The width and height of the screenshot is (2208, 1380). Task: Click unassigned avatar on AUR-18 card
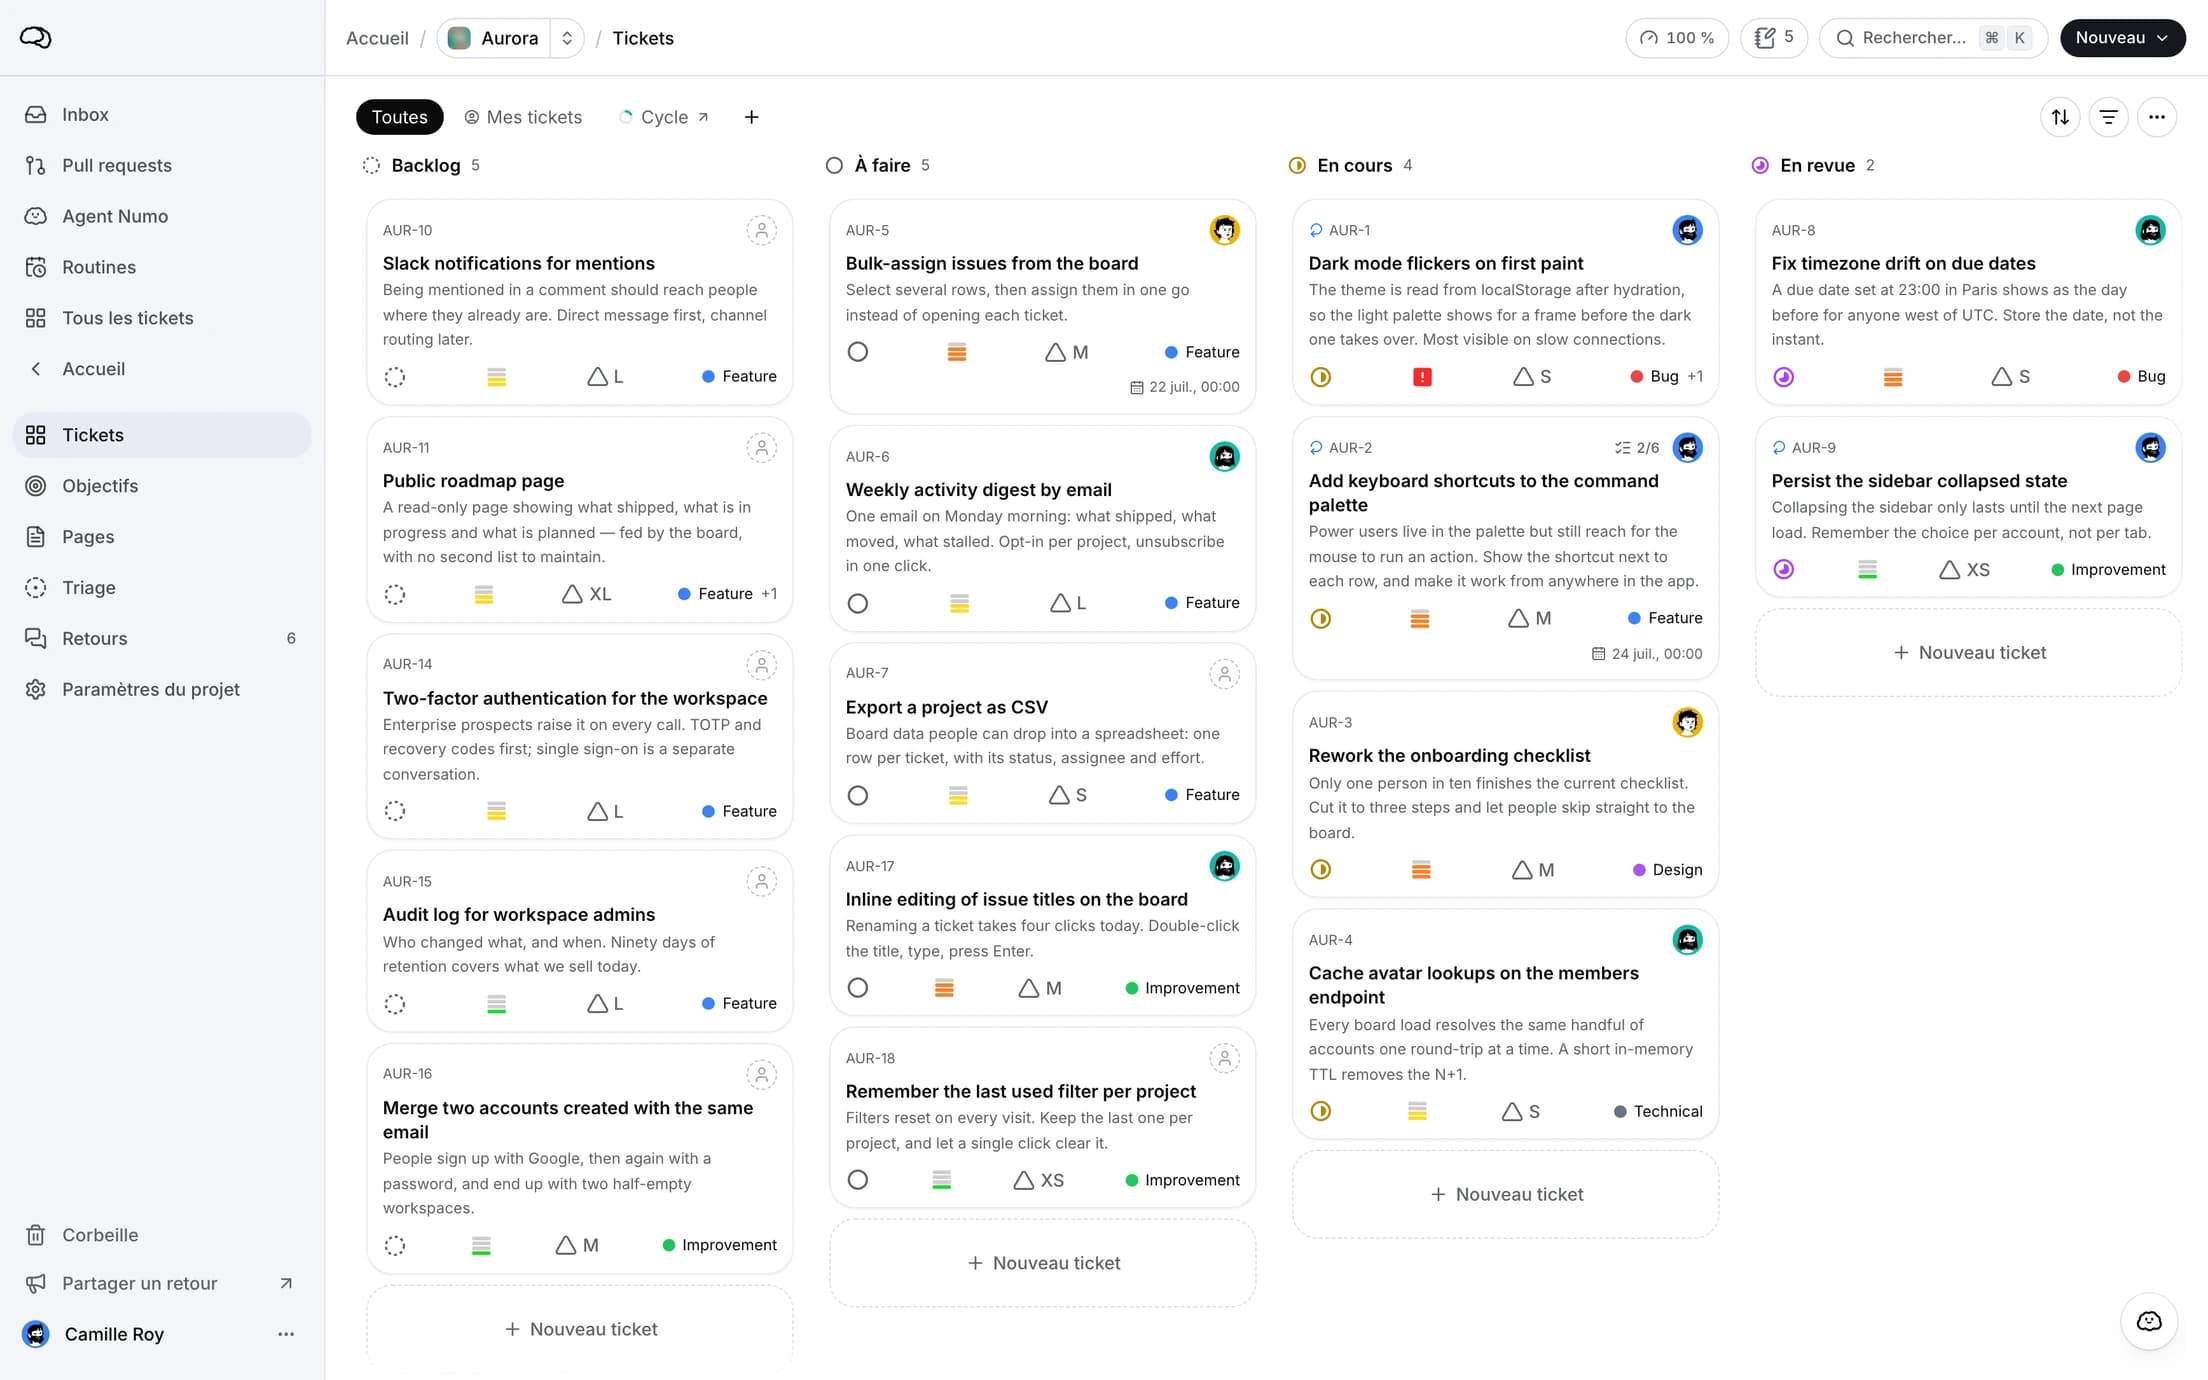coord(1224,1058)
